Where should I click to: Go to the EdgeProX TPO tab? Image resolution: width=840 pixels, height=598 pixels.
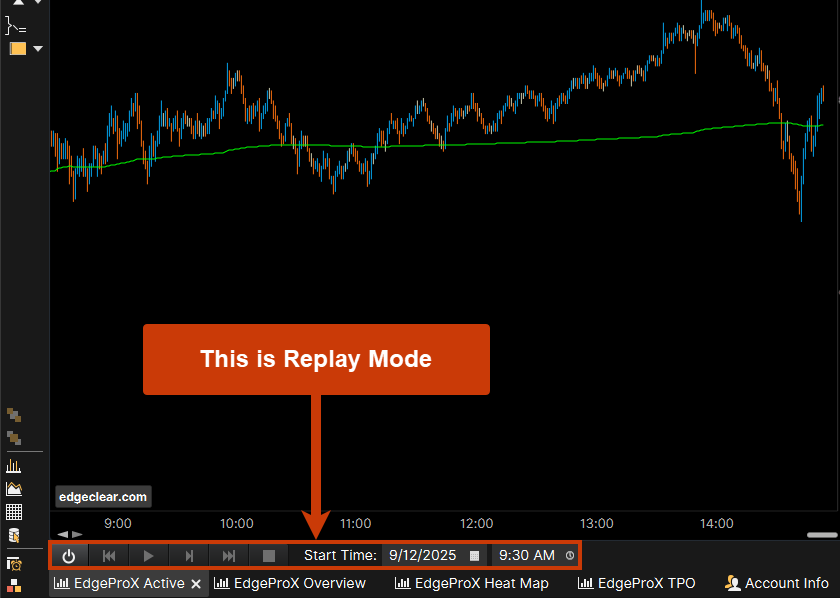tap(636, 583)
